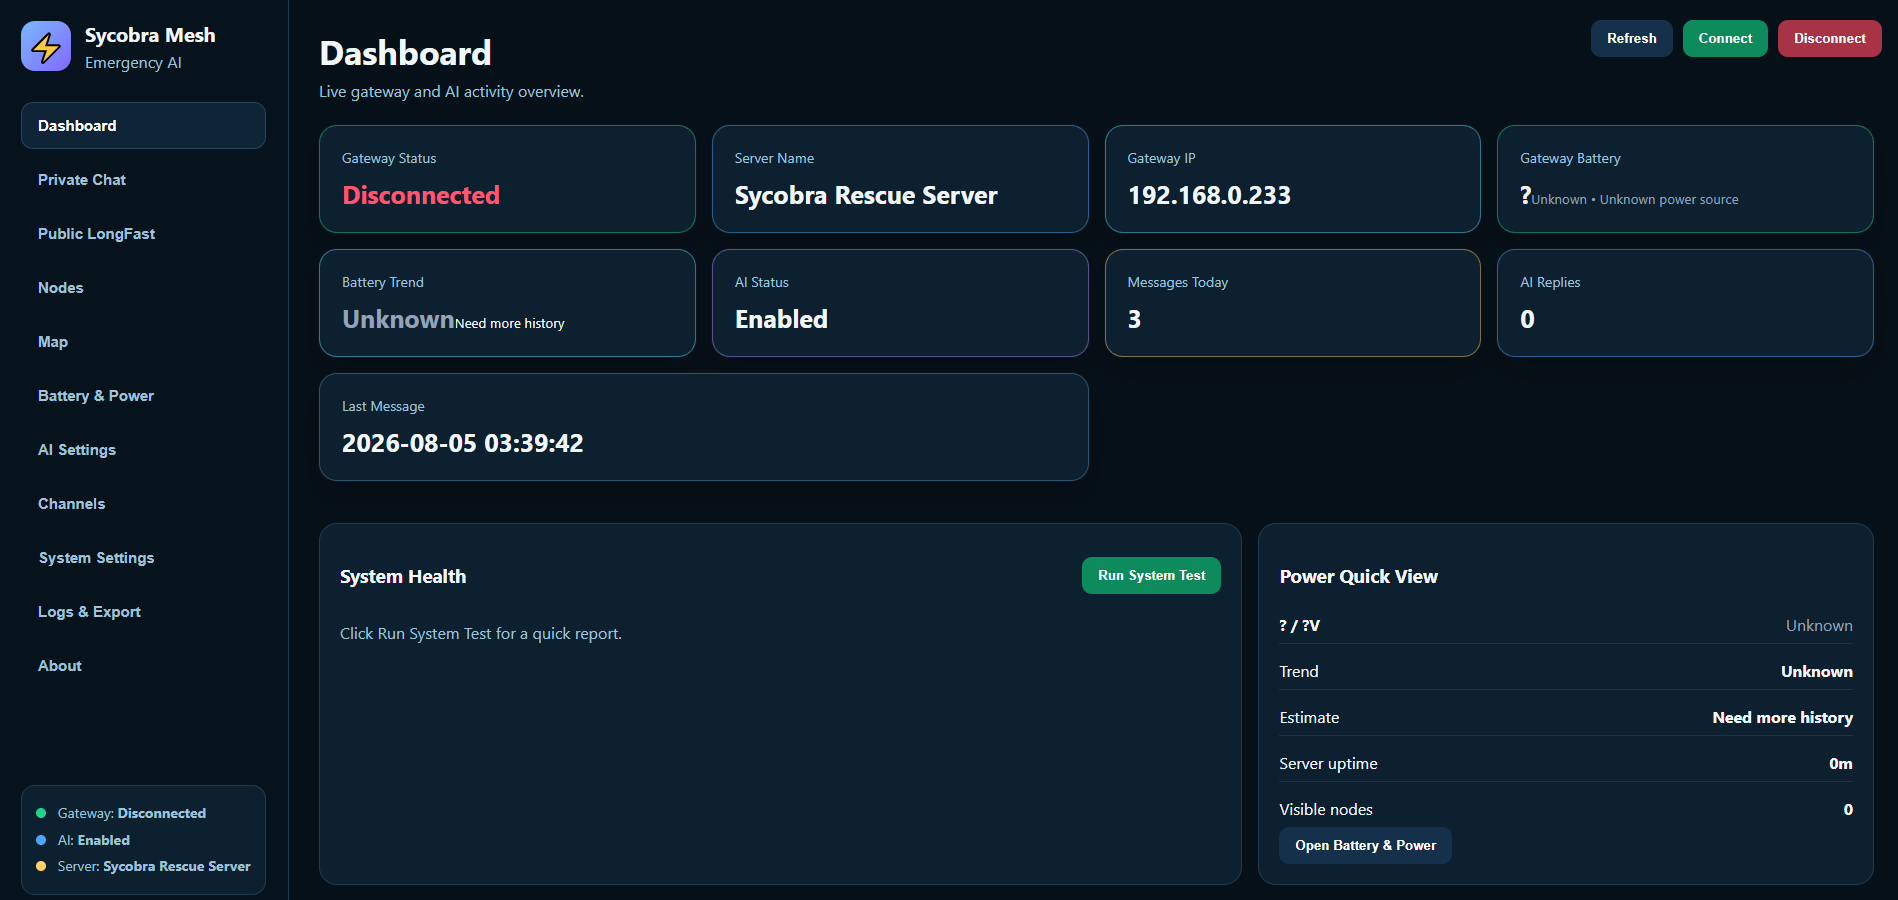Go to Public LongFast channel

pos(143,234)
